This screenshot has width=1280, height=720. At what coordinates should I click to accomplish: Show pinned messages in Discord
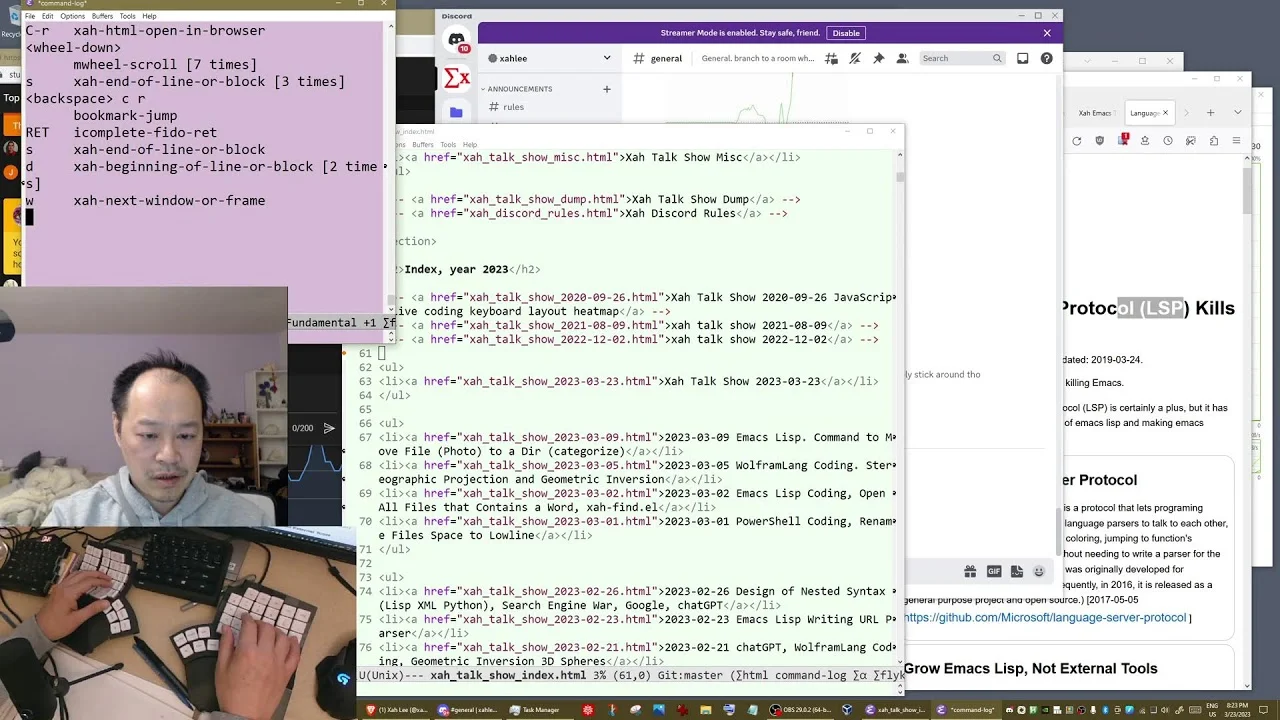point(878,59)
